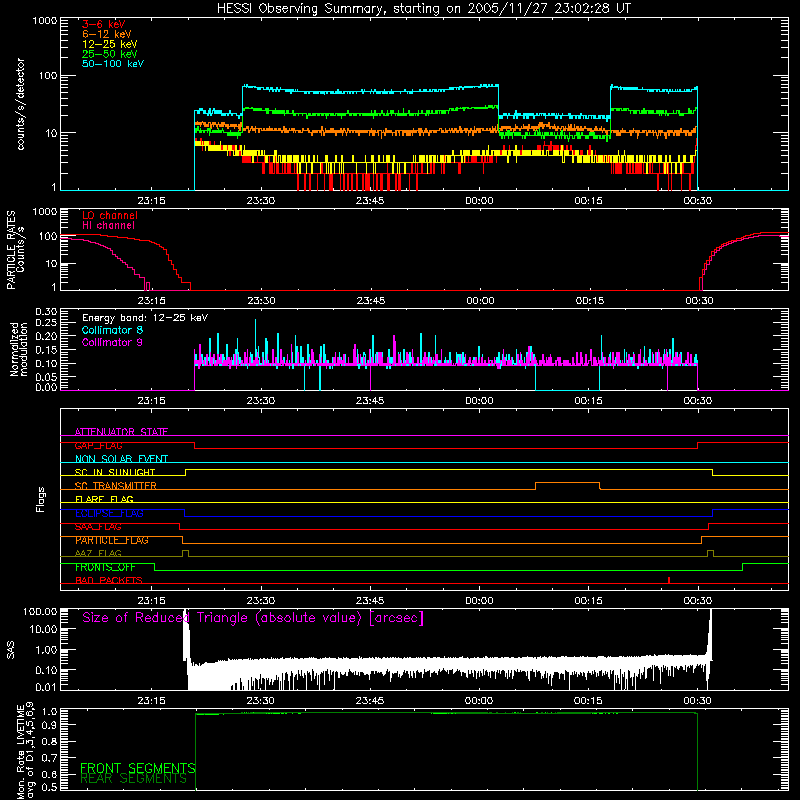
Task: Click 23:30 time label under the SAS panel
Action: click(260, 701)
